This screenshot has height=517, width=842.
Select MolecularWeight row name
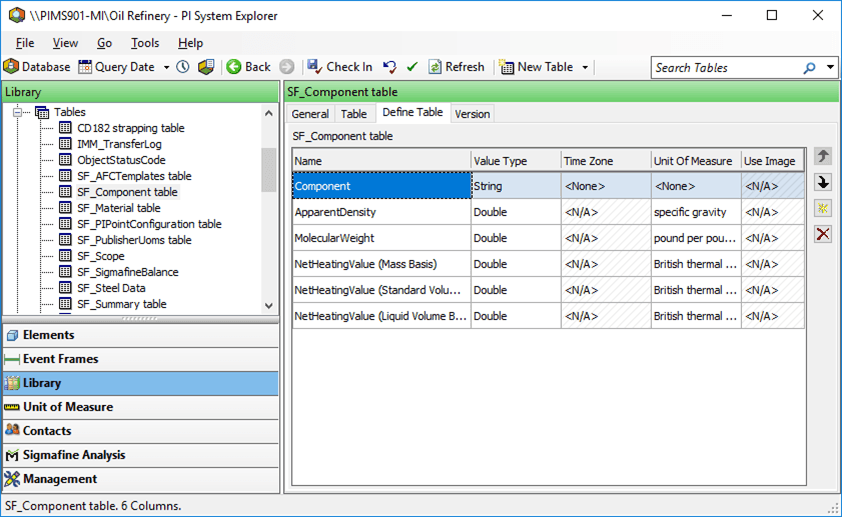tap(382, 238)
